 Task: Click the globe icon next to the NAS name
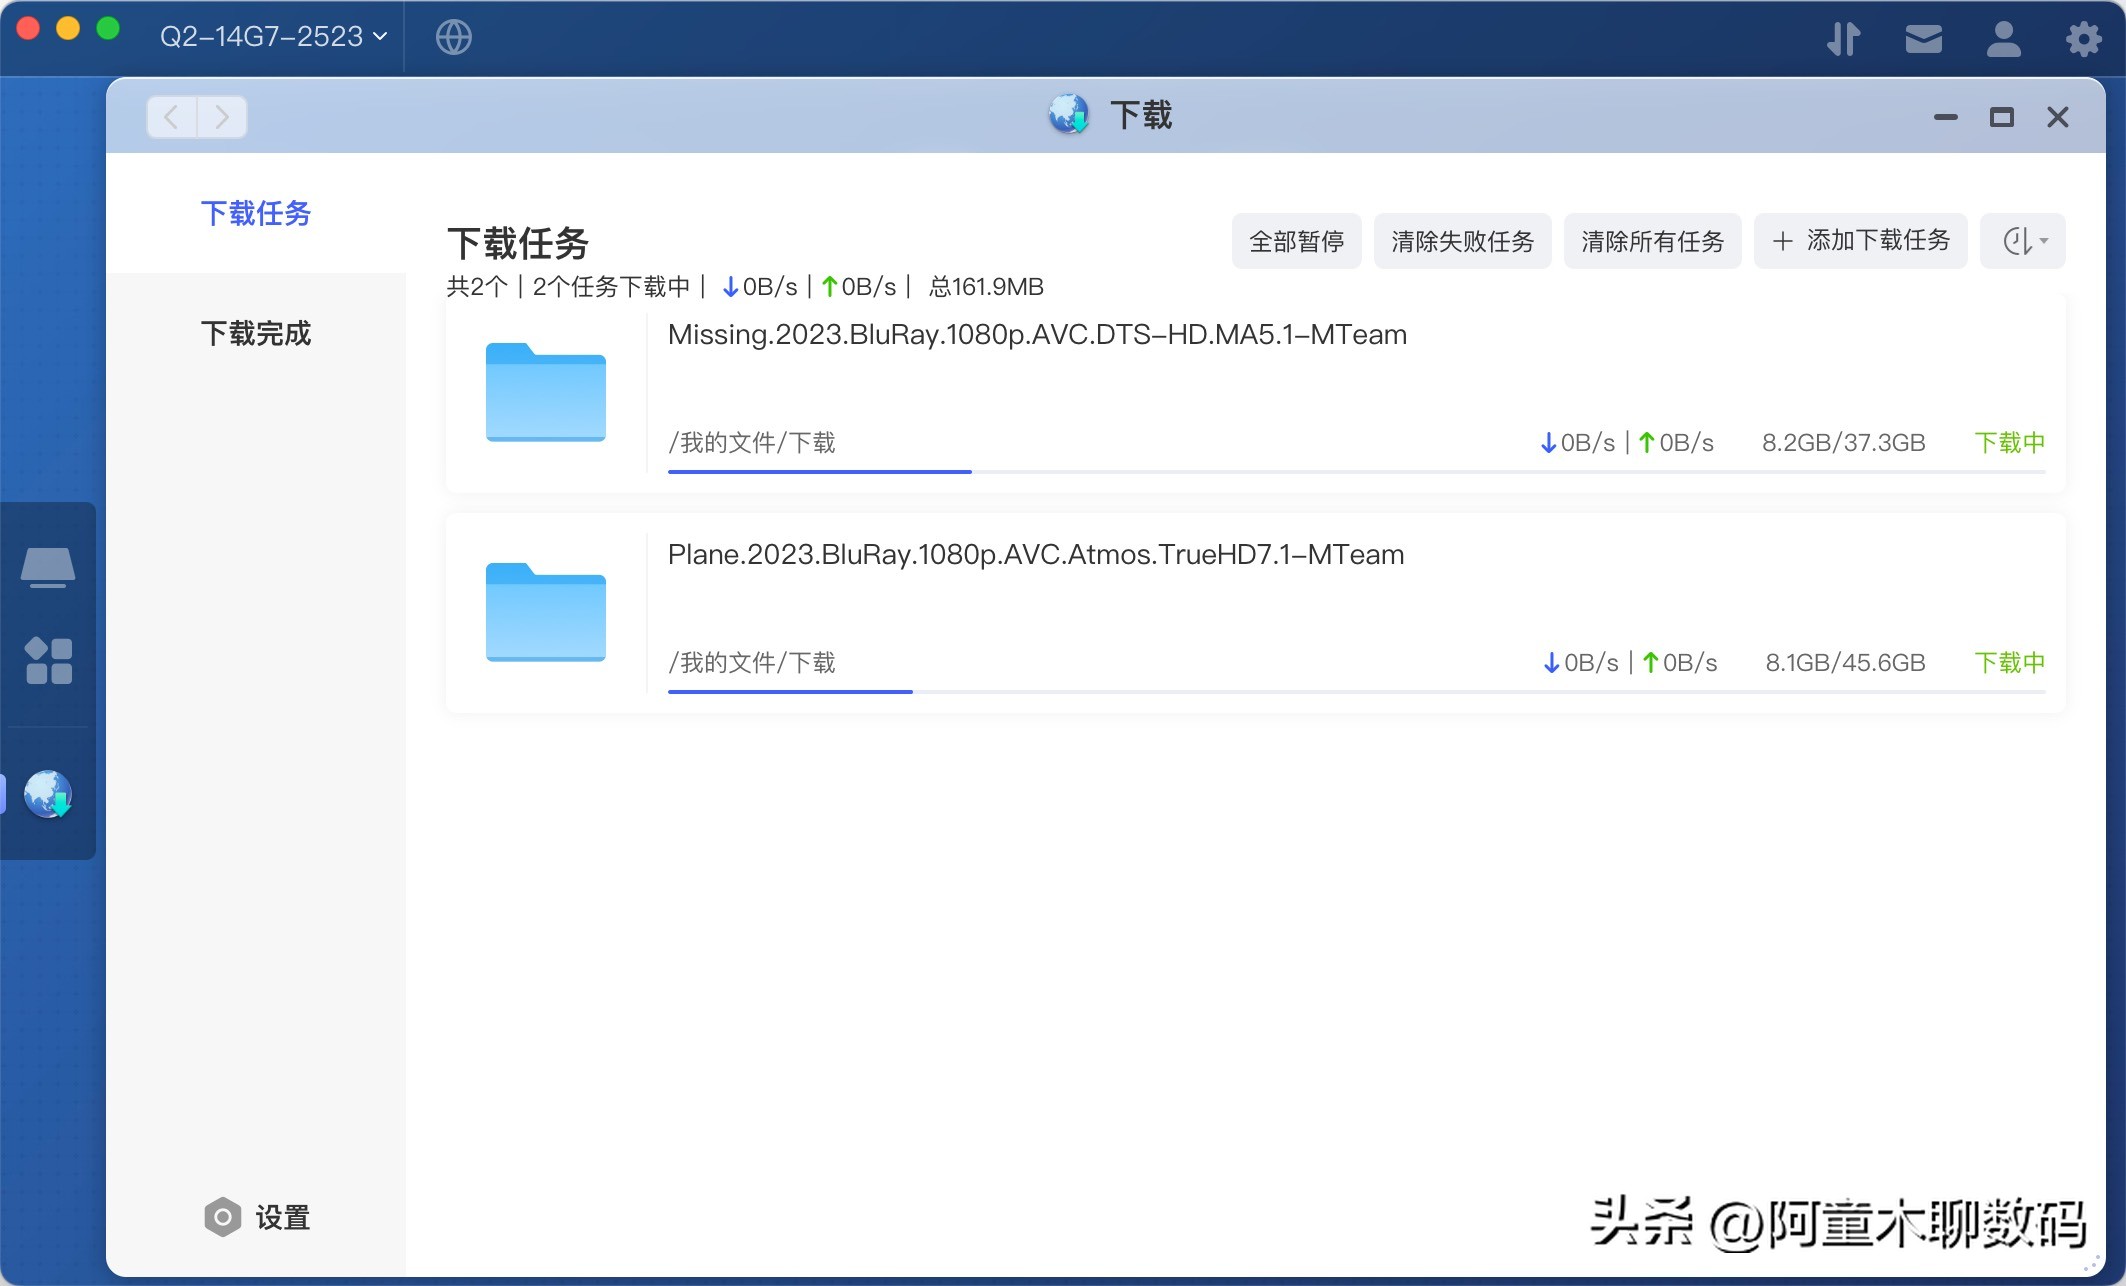(x=452, y=38)
